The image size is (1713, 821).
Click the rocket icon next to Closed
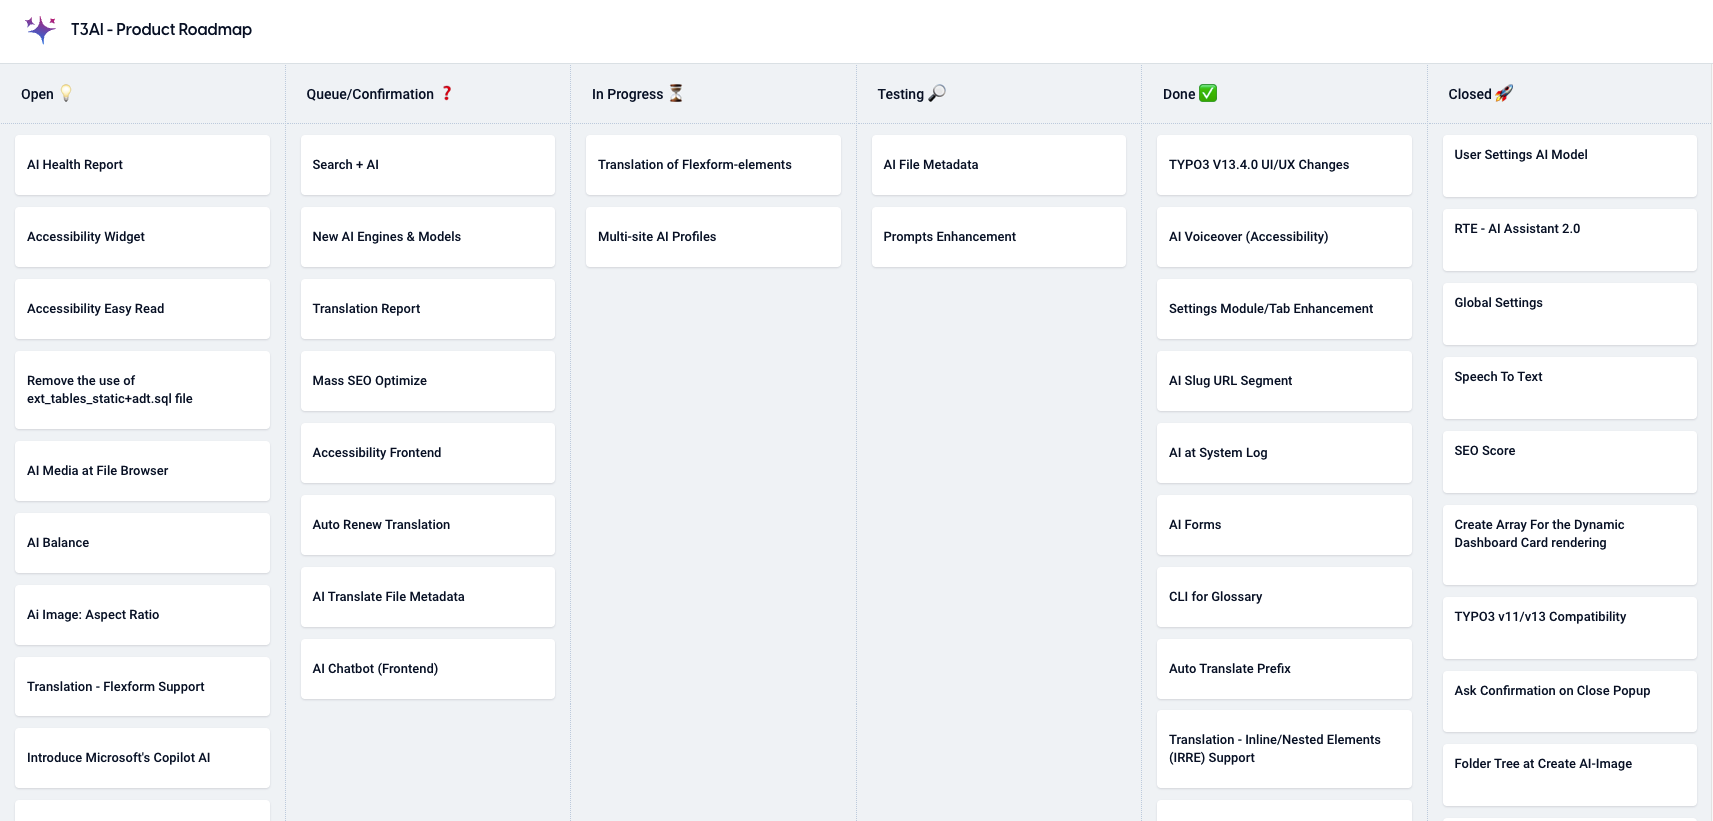[1504, 93]
